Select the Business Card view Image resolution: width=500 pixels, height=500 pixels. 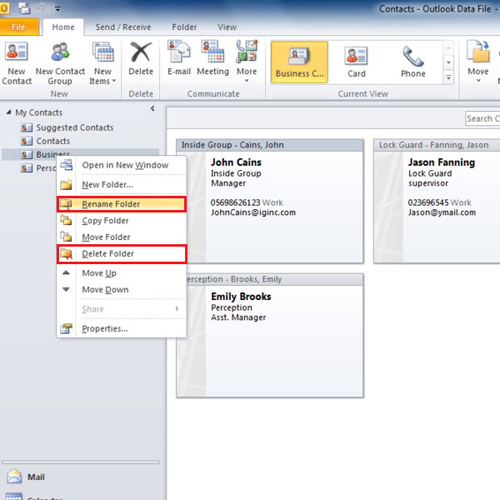[299, 62]
